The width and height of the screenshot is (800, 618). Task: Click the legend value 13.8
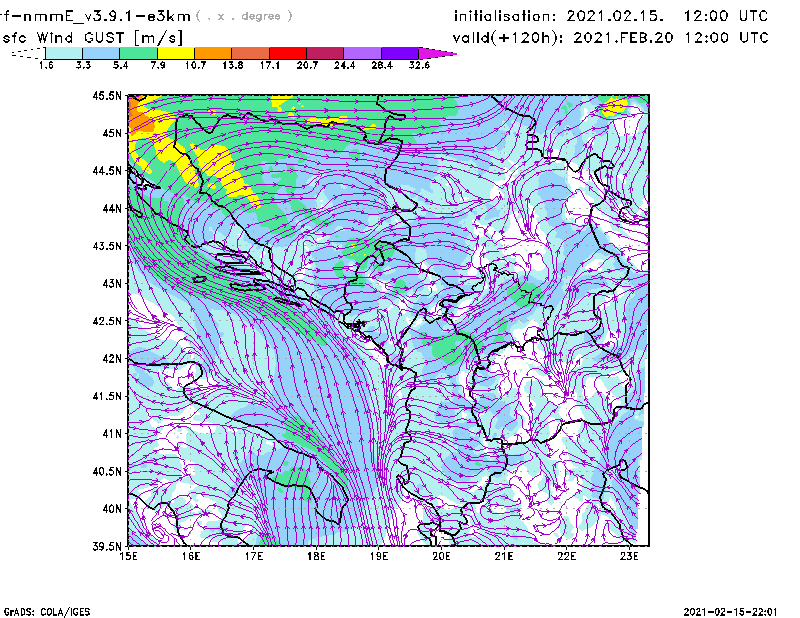click(233, 65)
